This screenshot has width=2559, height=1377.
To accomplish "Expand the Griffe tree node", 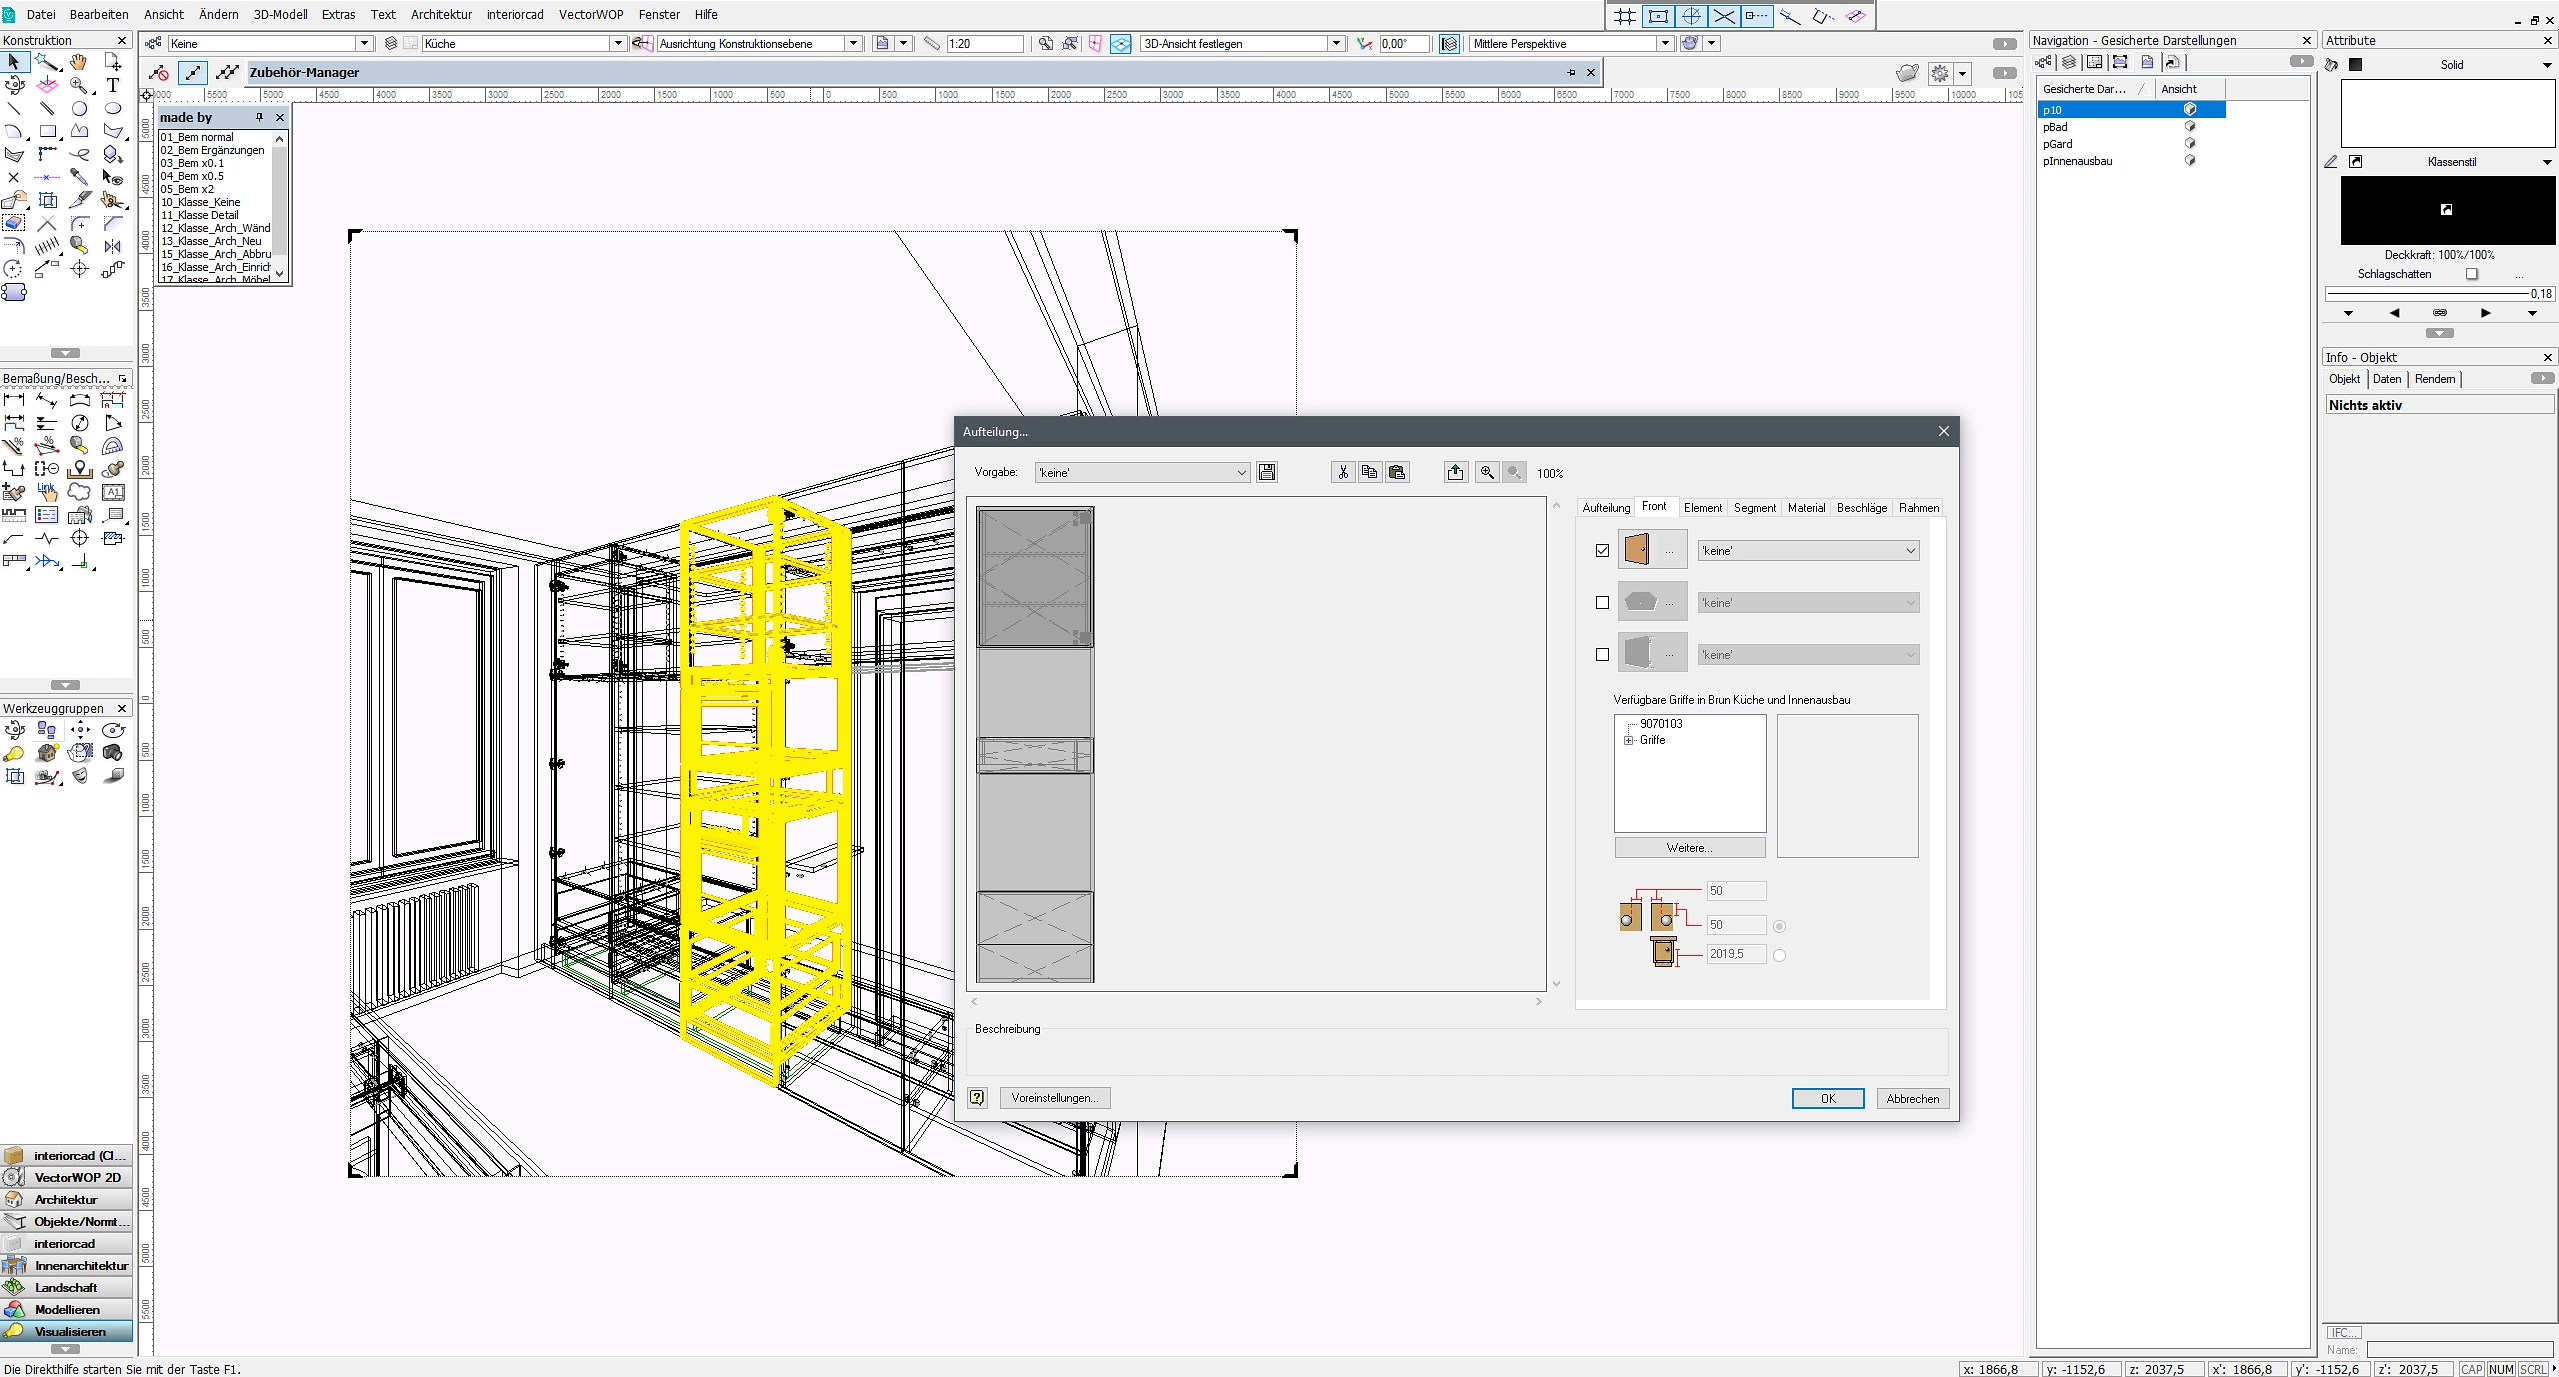I will (1628, 740).
